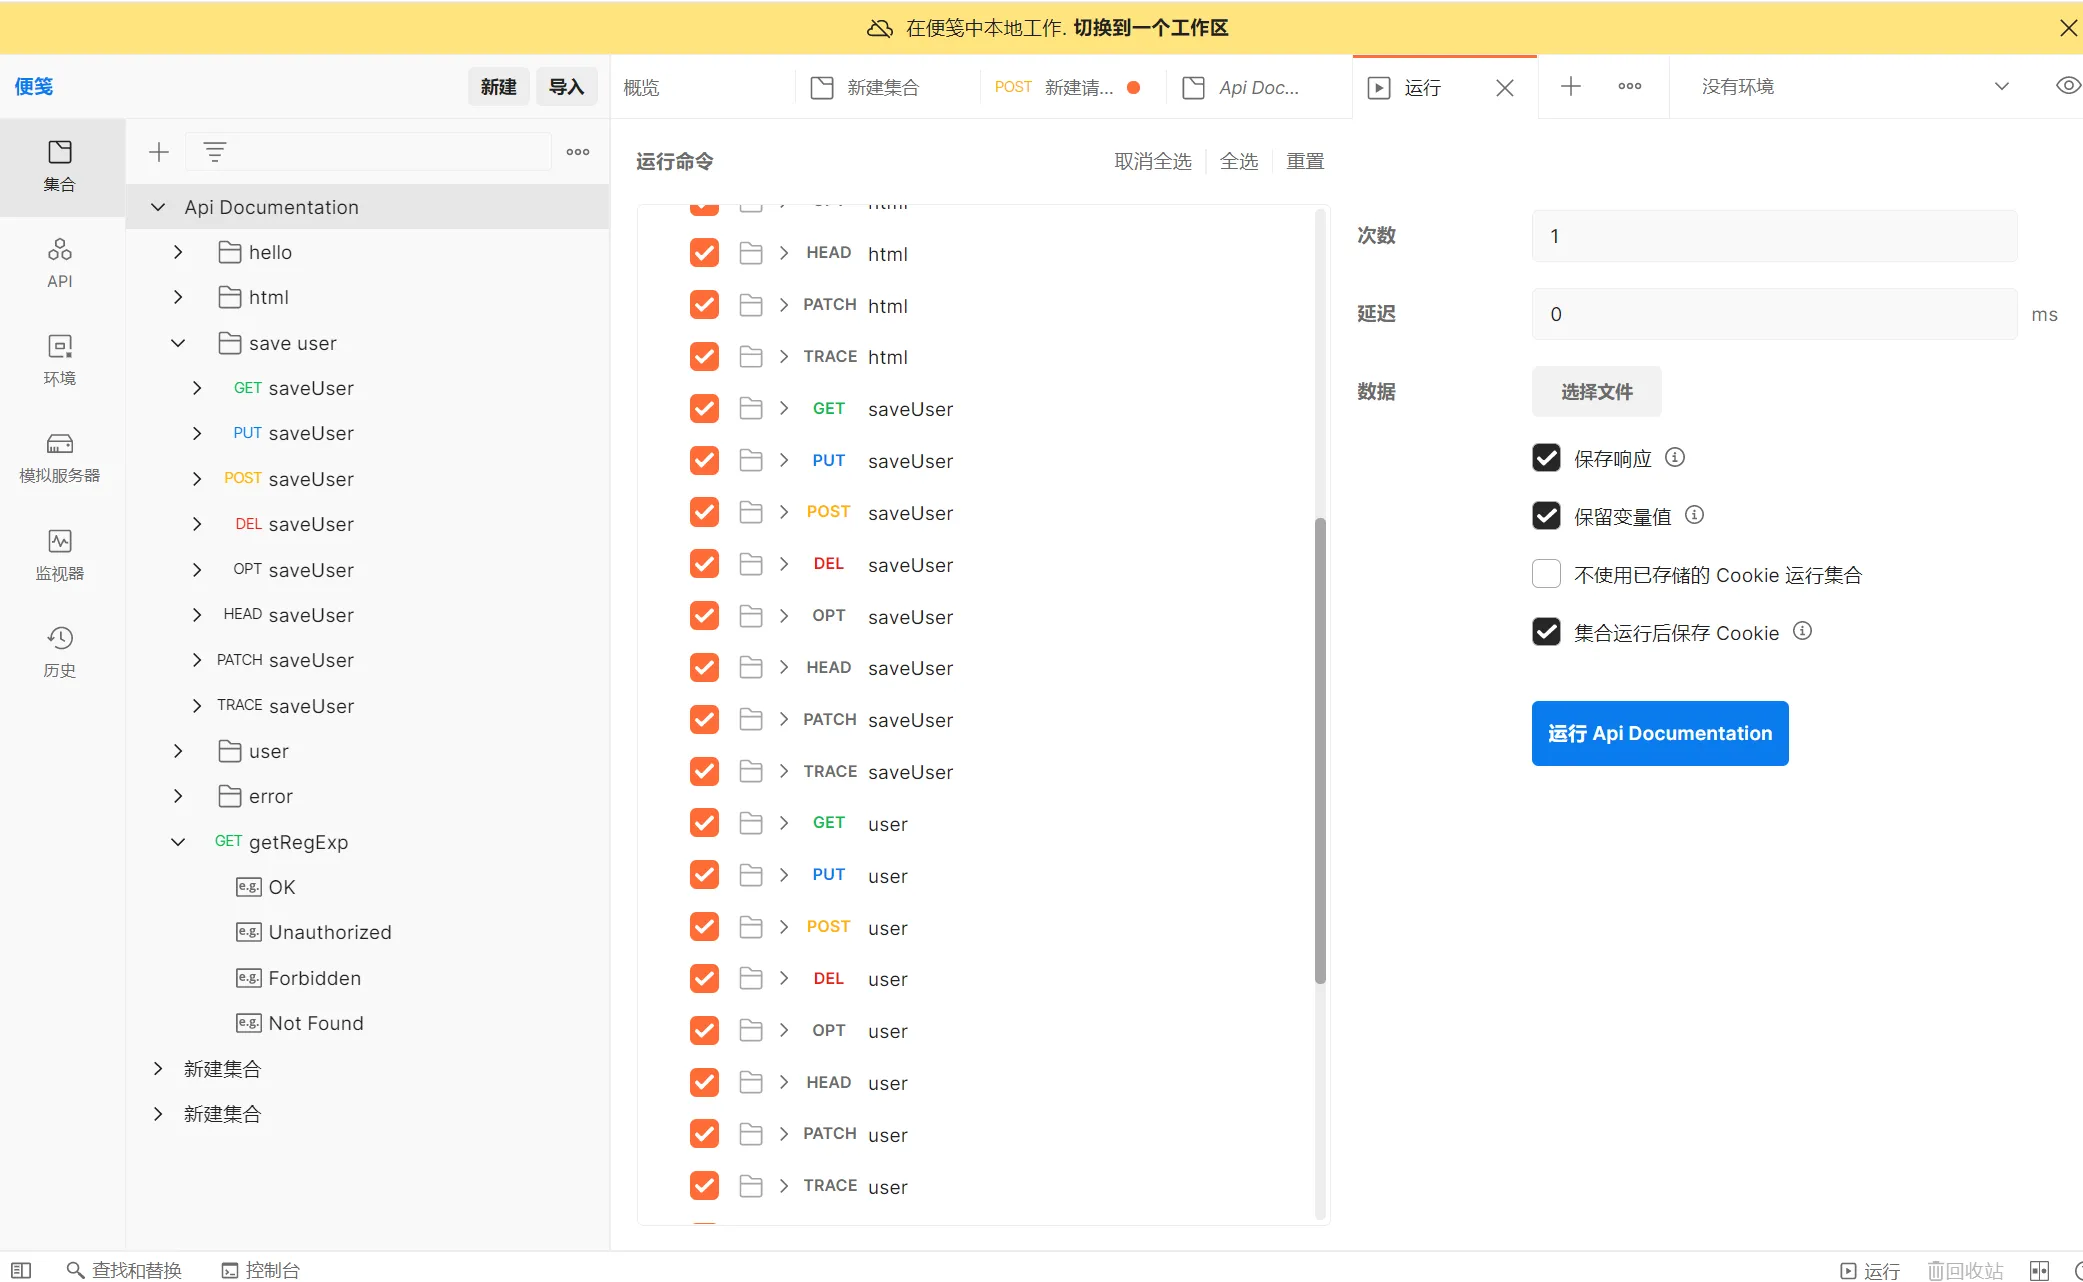Open the API sidebar icon
2083x1282 pixels.
point(60,262)
